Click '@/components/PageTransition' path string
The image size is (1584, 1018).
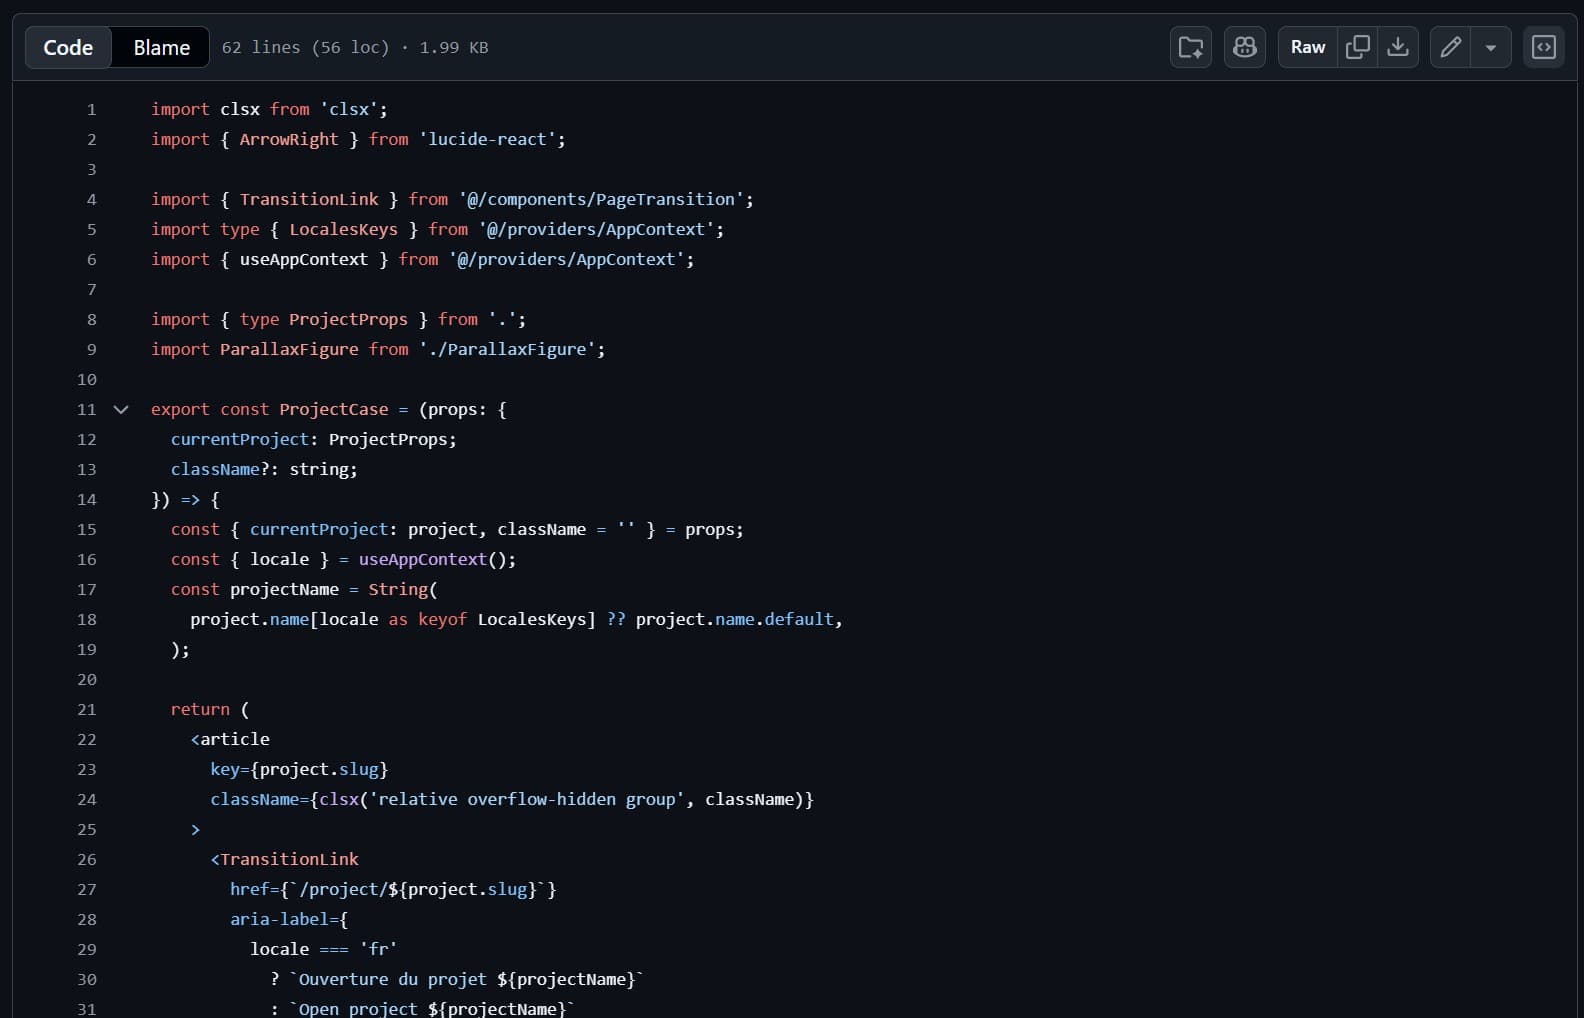(602, 199)
